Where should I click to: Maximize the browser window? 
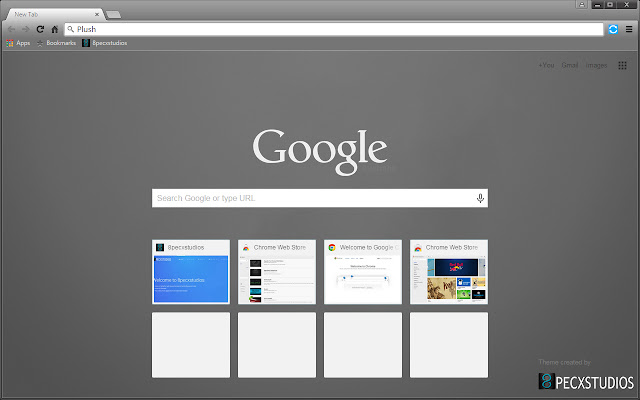610,4
